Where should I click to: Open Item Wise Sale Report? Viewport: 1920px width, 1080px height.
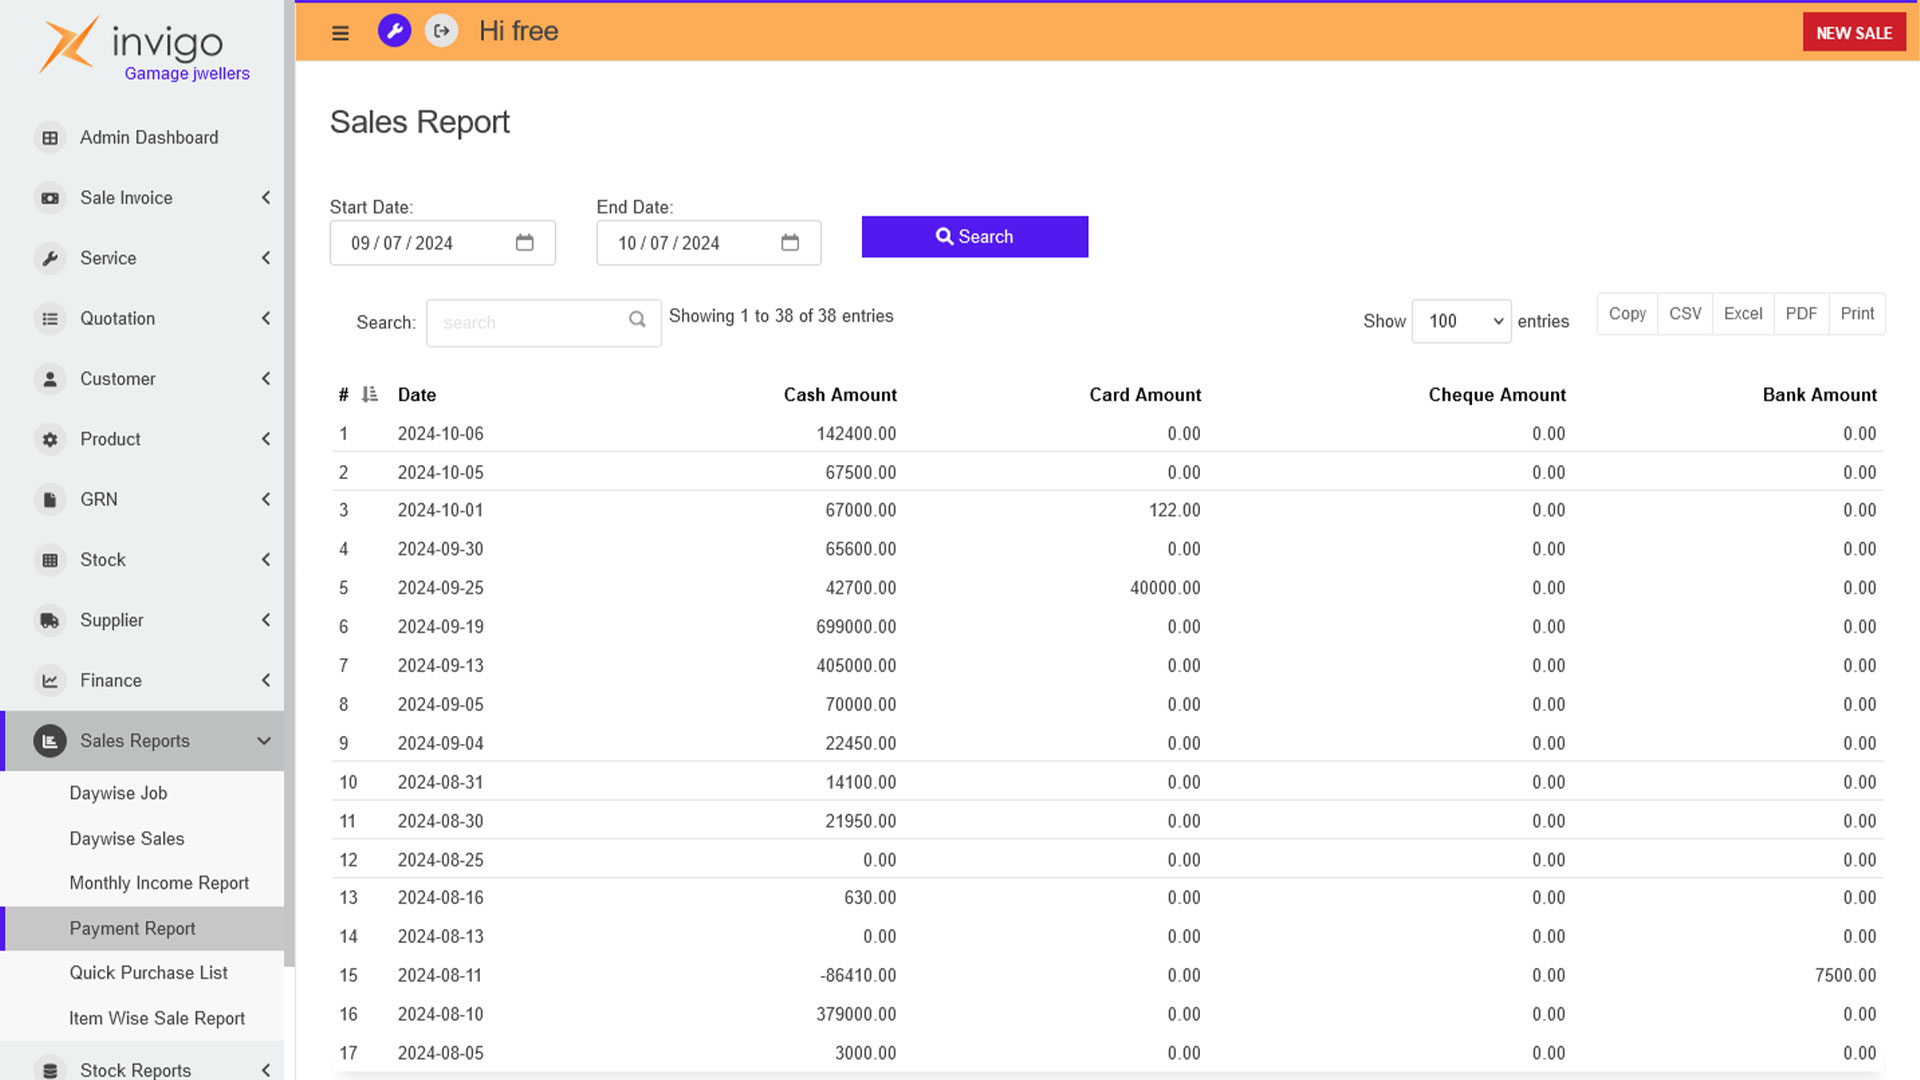click(157, 1018)
